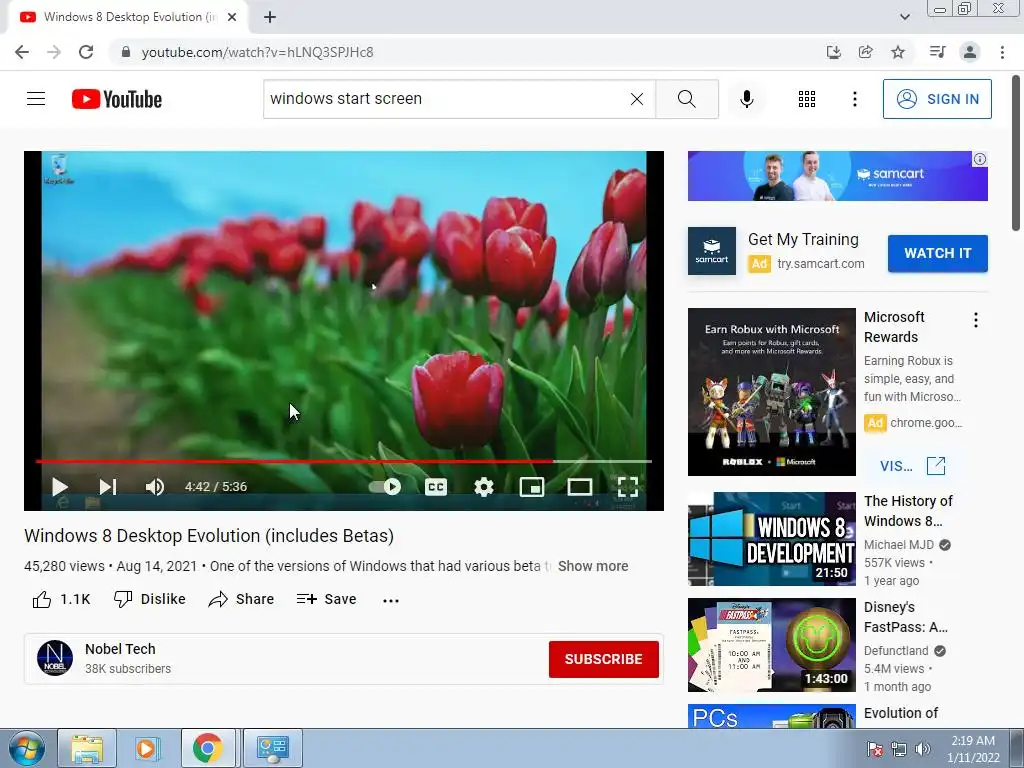
Task: Open Windows Explorer from taskbar
Action: click(x=87, y=748)
